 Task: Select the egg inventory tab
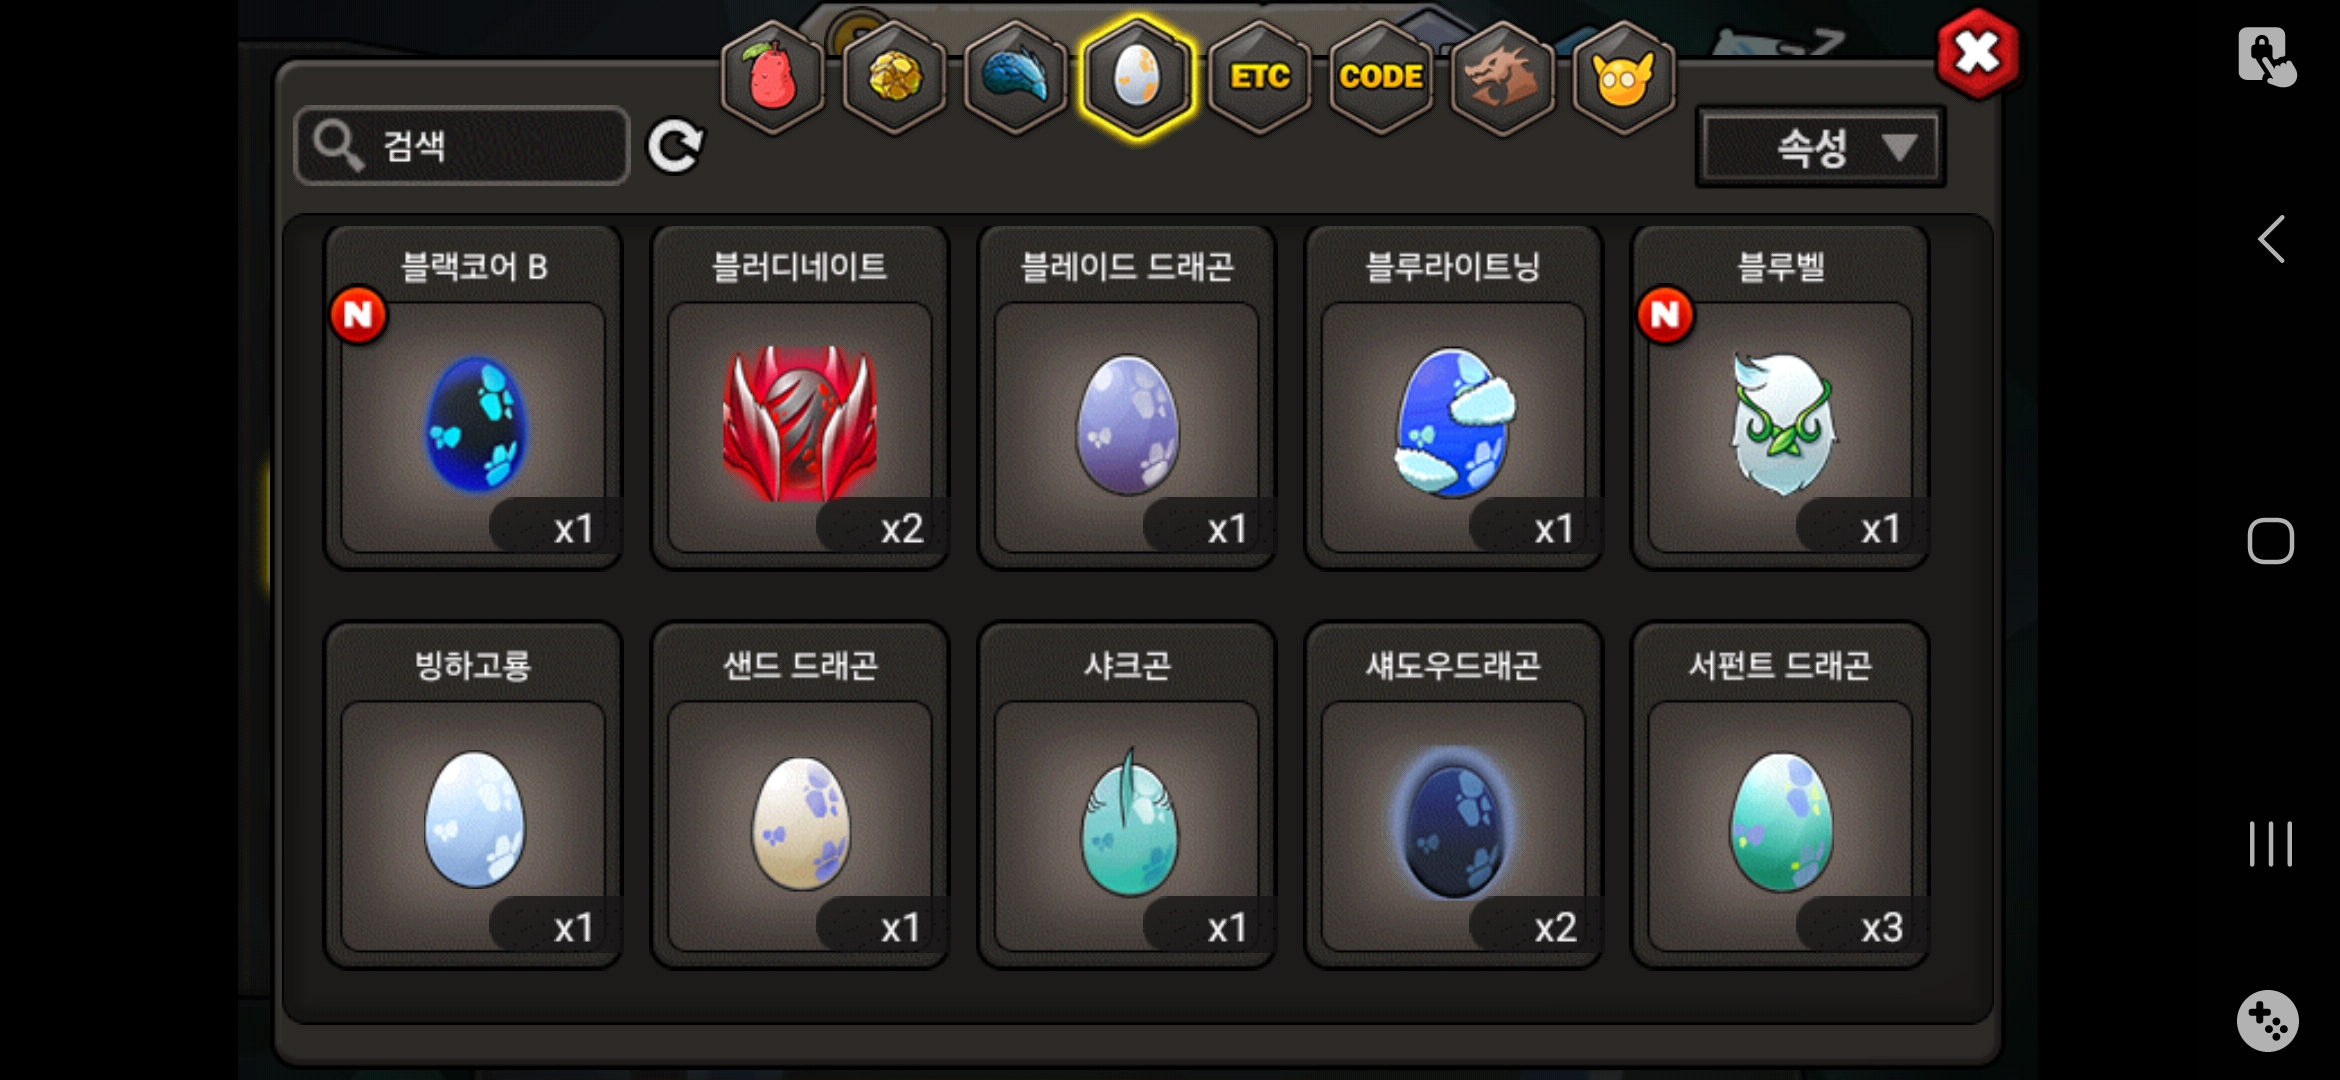click(x=1137, y=77)
